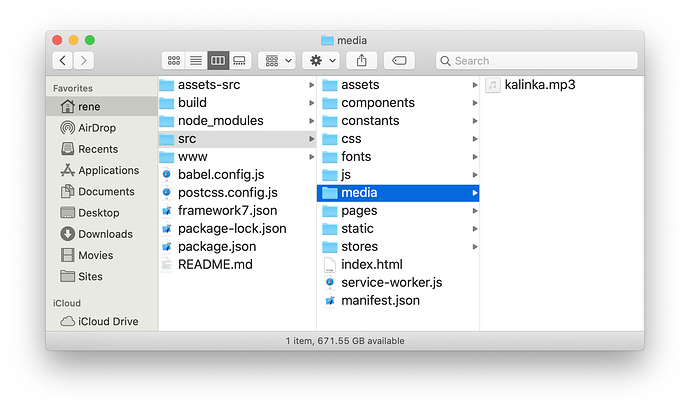Screen dimensions: 690x410
Task: Select the assets-src folder
Action: (x=237, y=84)
